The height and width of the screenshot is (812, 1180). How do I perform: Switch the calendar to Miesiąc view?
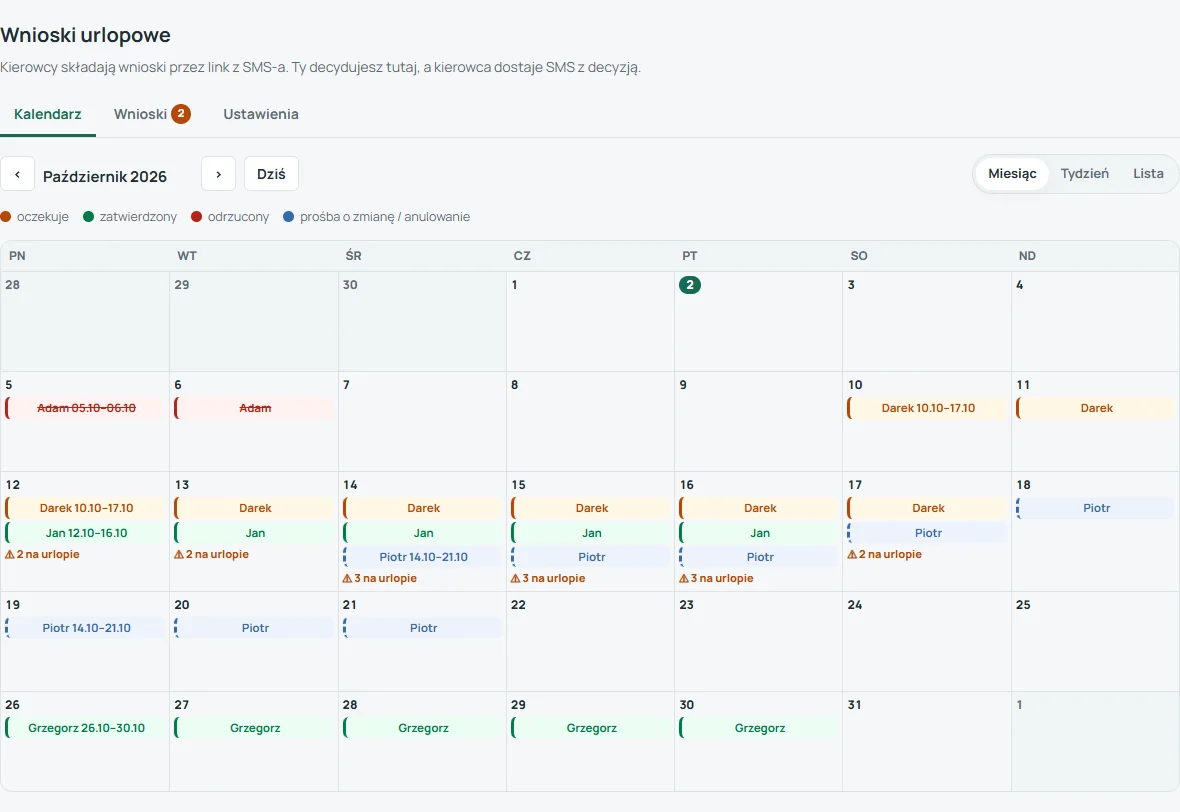point(1012,173)
